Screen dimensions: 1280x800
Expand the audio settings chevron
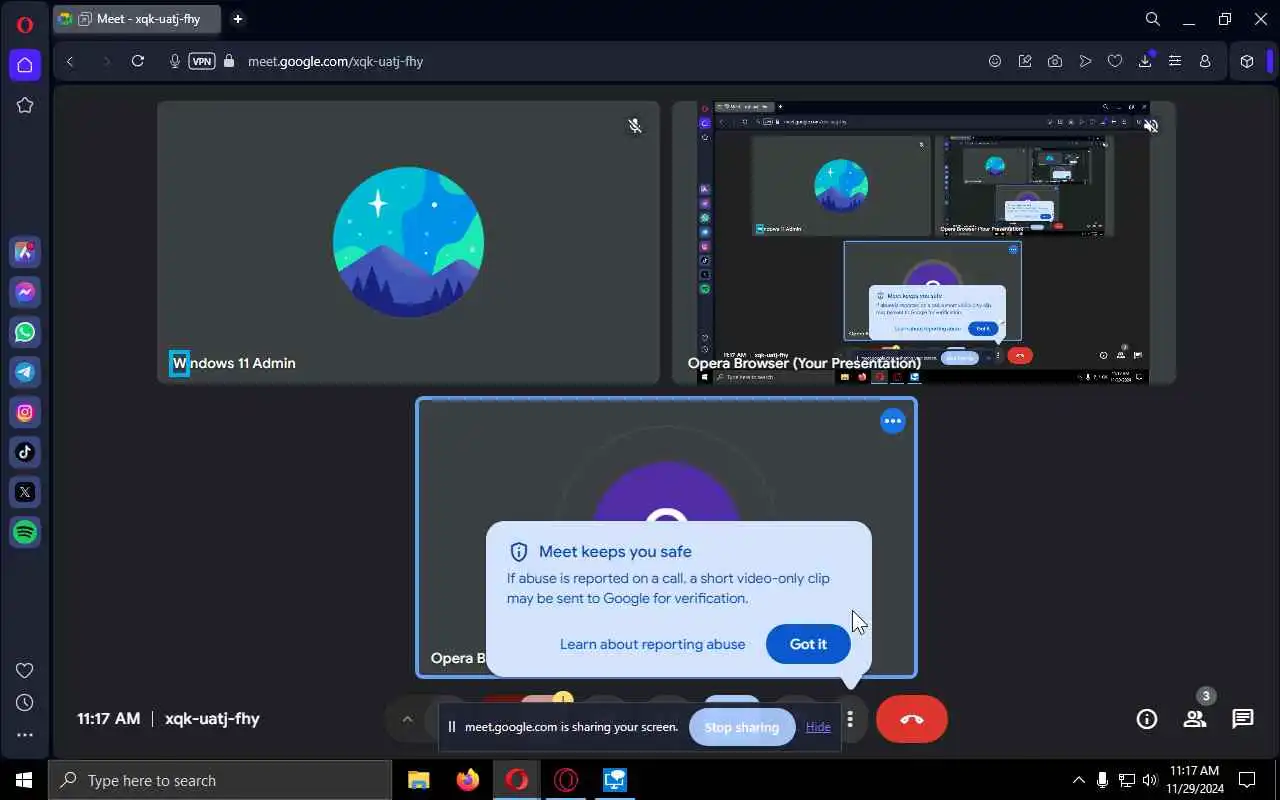point(407,719)
